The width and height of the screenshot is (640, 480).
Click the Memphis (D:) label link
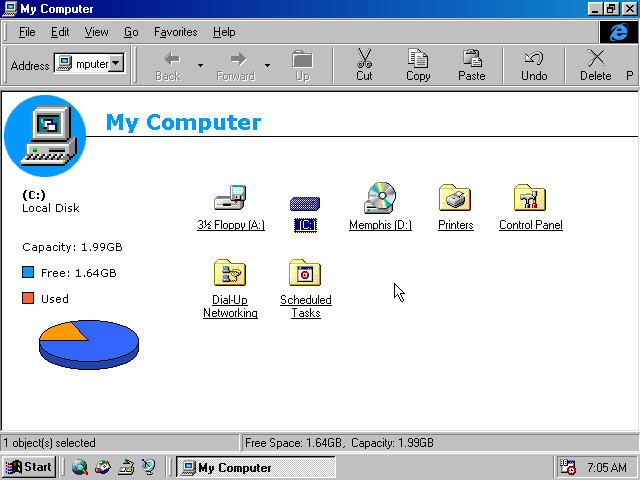pos(380,225)
